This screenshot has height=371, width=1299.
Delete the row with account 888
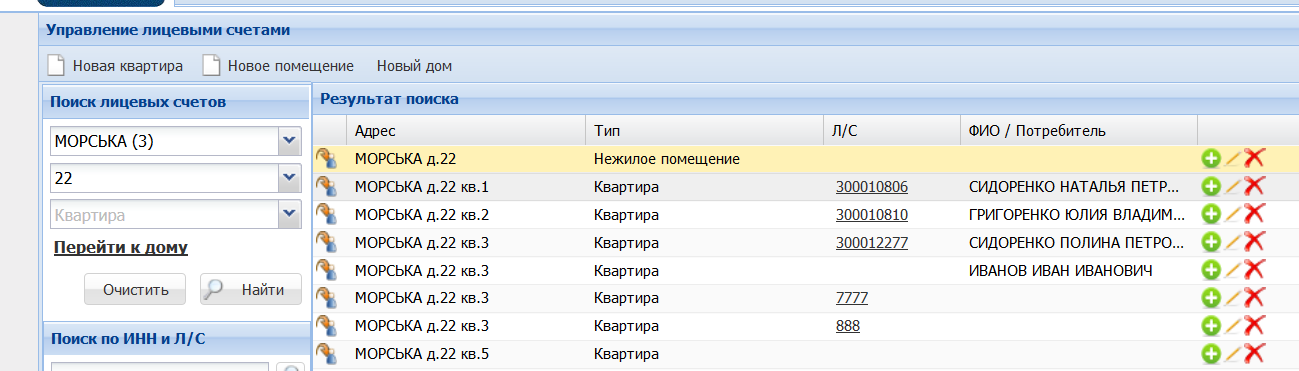(x=1254, y=326)
